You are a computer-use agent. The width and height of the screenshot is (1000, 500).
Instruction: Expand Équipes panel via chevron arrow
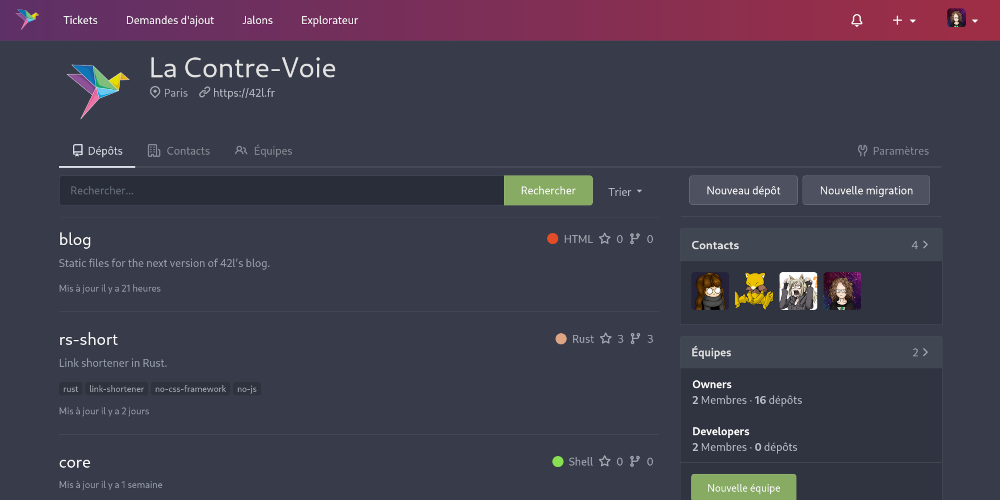point(925,352)
